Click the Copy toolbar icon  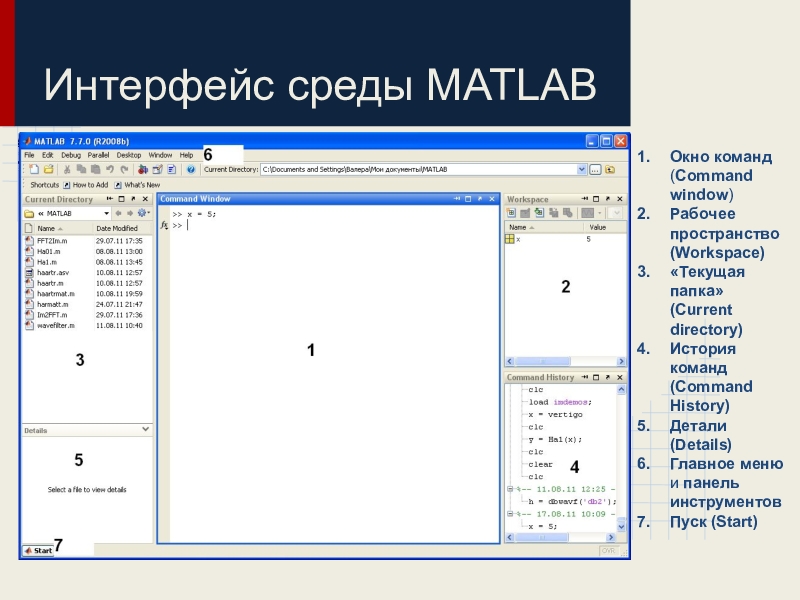81,169
